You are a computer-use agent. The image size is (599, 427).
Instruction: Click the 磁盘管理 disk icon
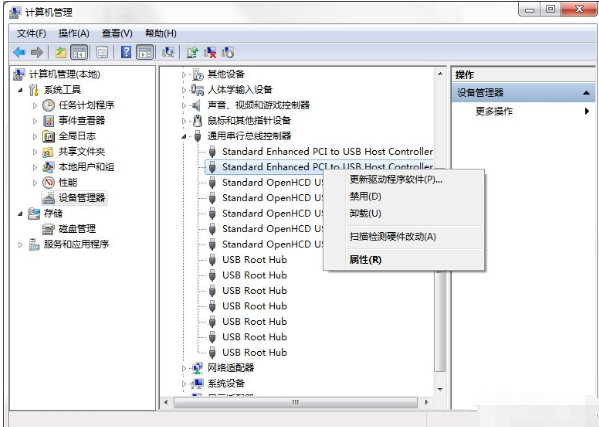click(49, 229)
